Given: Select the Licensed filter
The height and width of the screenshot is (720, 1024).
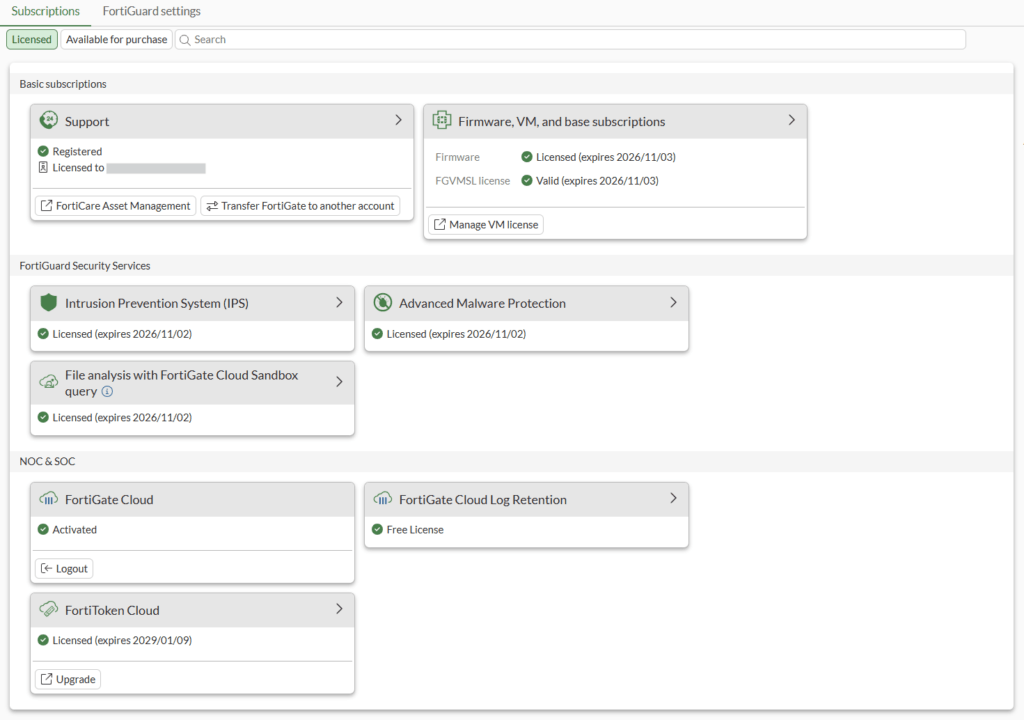Looking at the screenshot, I should tap(31, 39).
